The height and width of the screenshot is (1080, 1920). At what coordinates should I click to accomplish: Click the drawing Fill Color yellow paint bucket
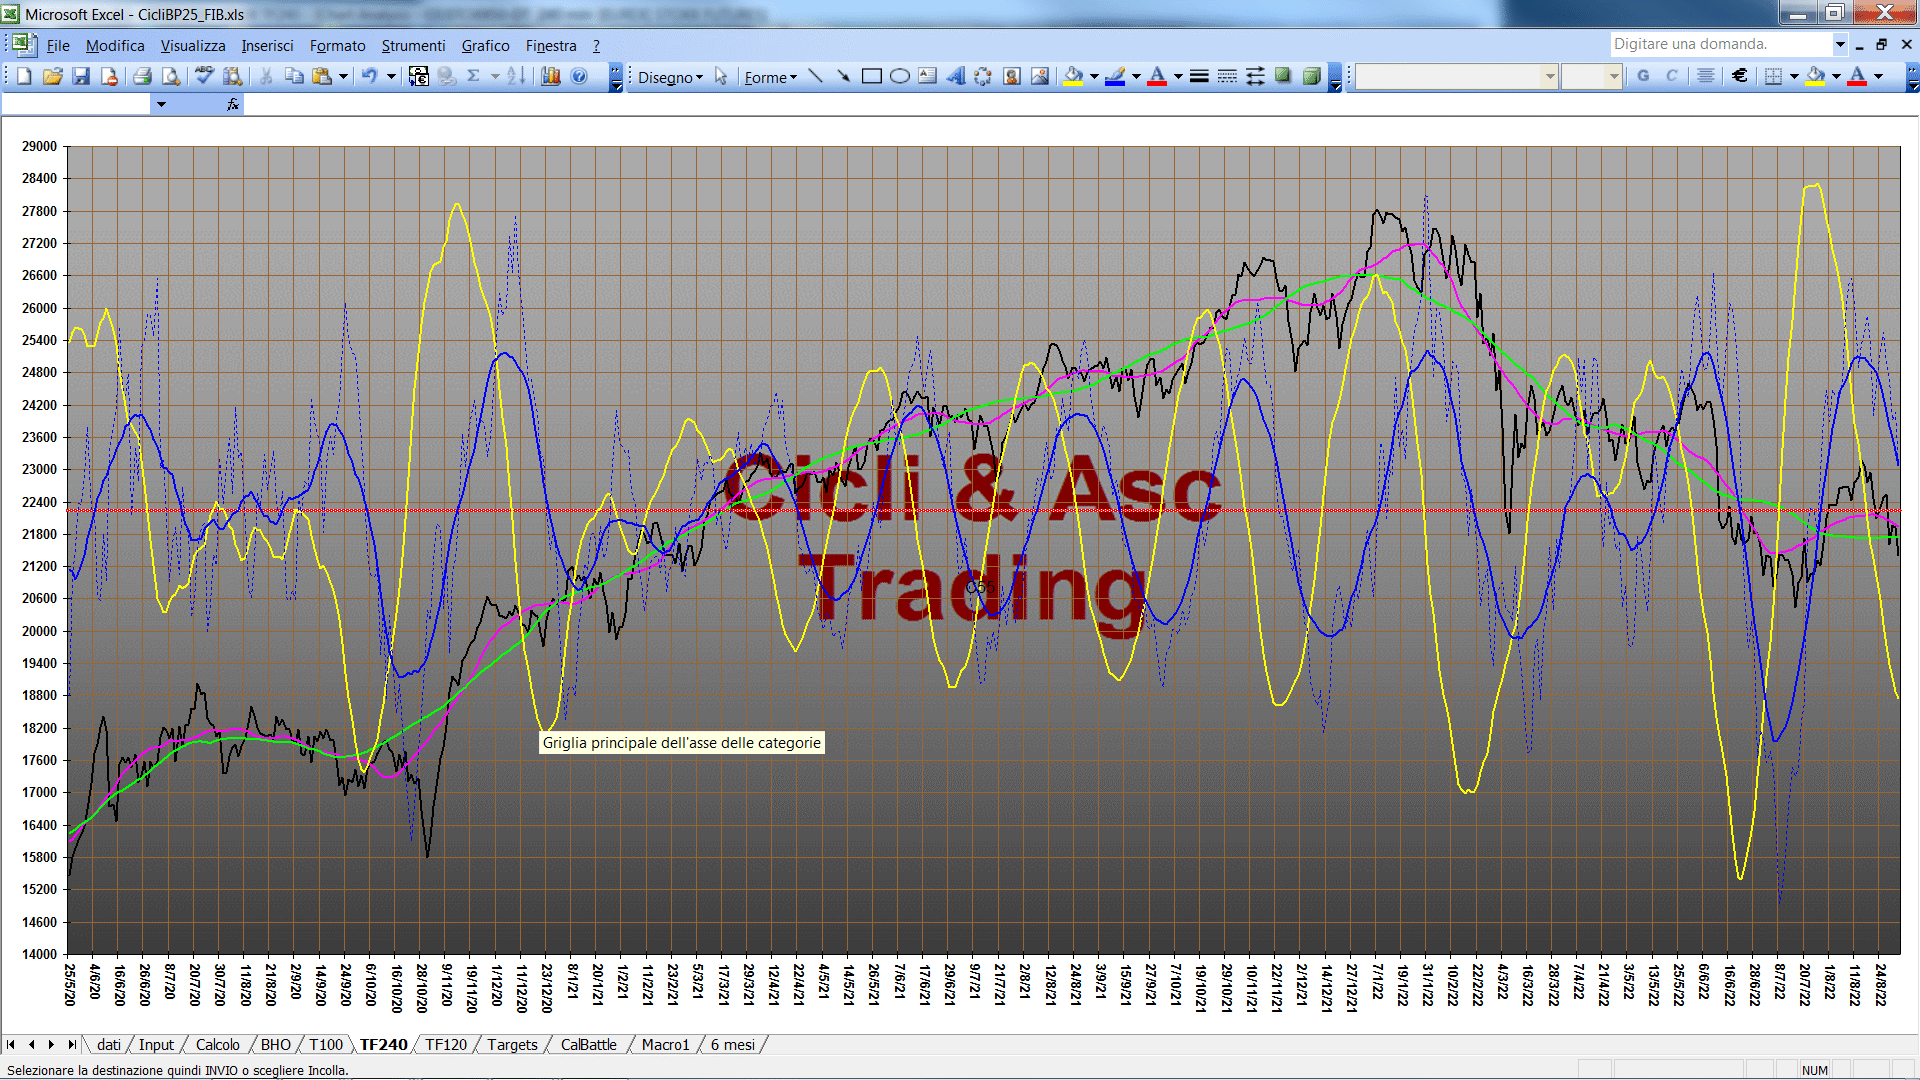(x=1074, y=76)
